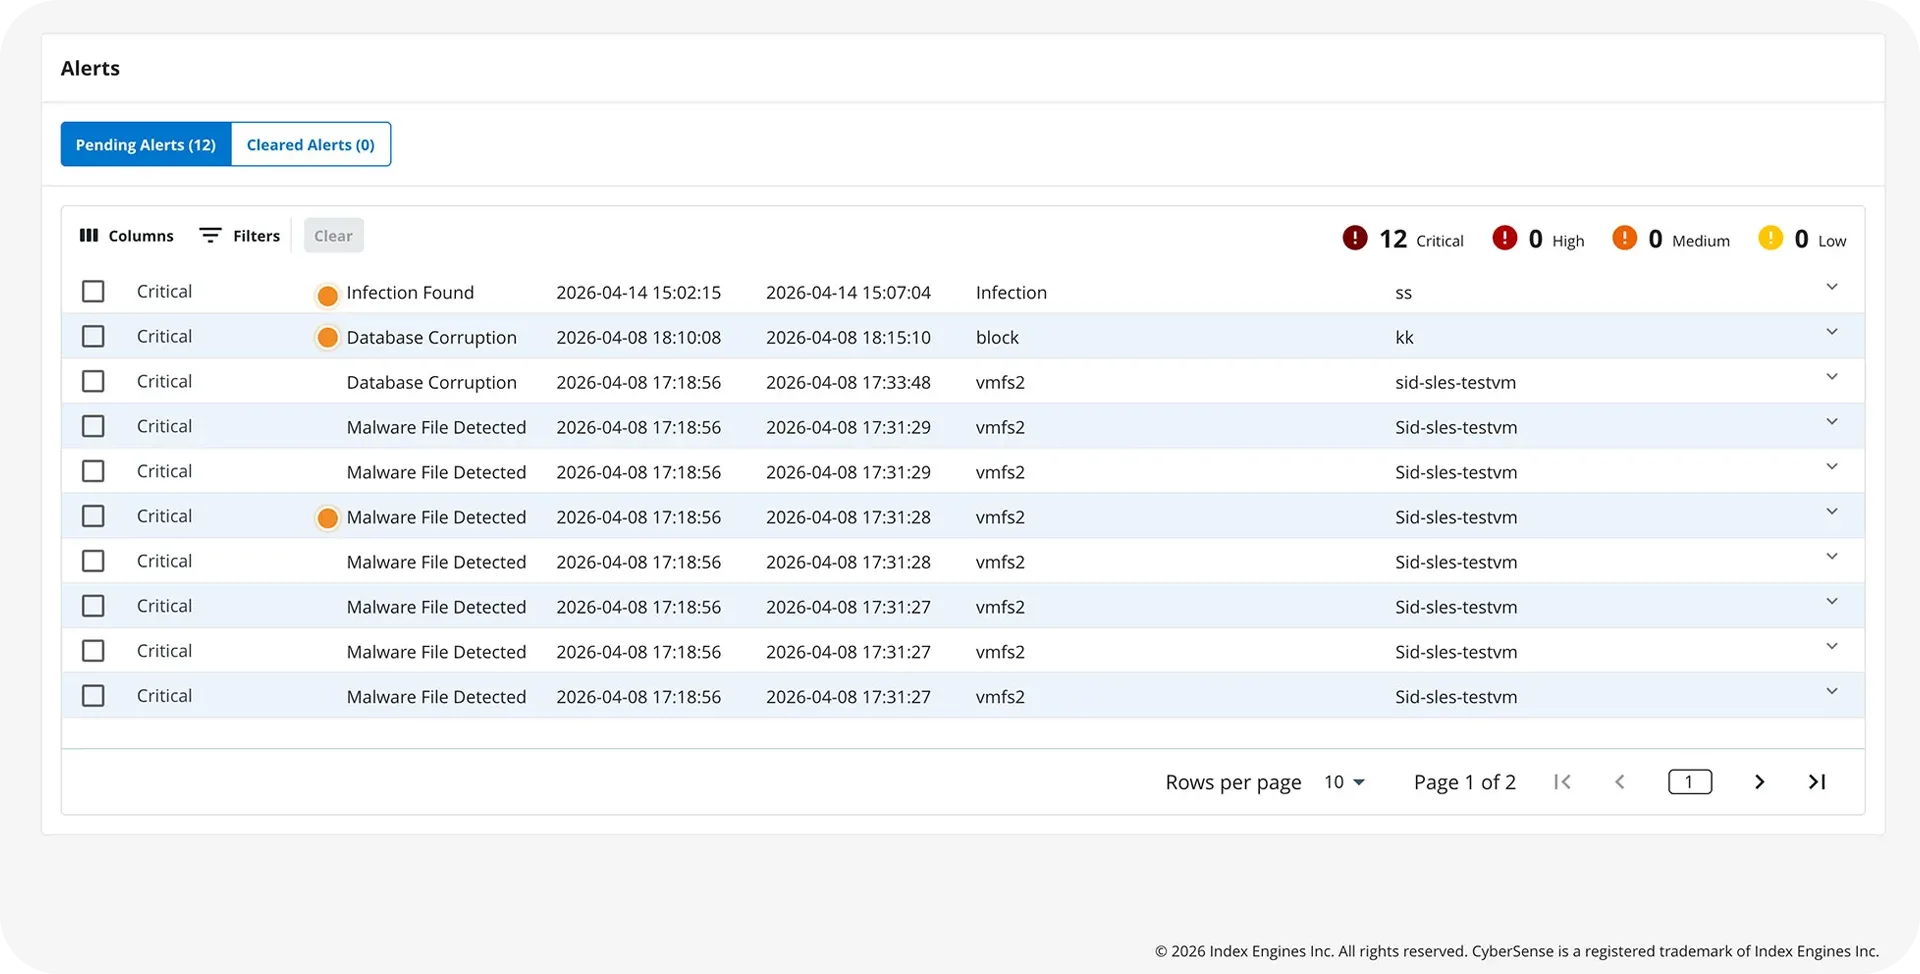Go to the first page
This screenshot has height=974, width=1920.
(x=1562, y=782)
